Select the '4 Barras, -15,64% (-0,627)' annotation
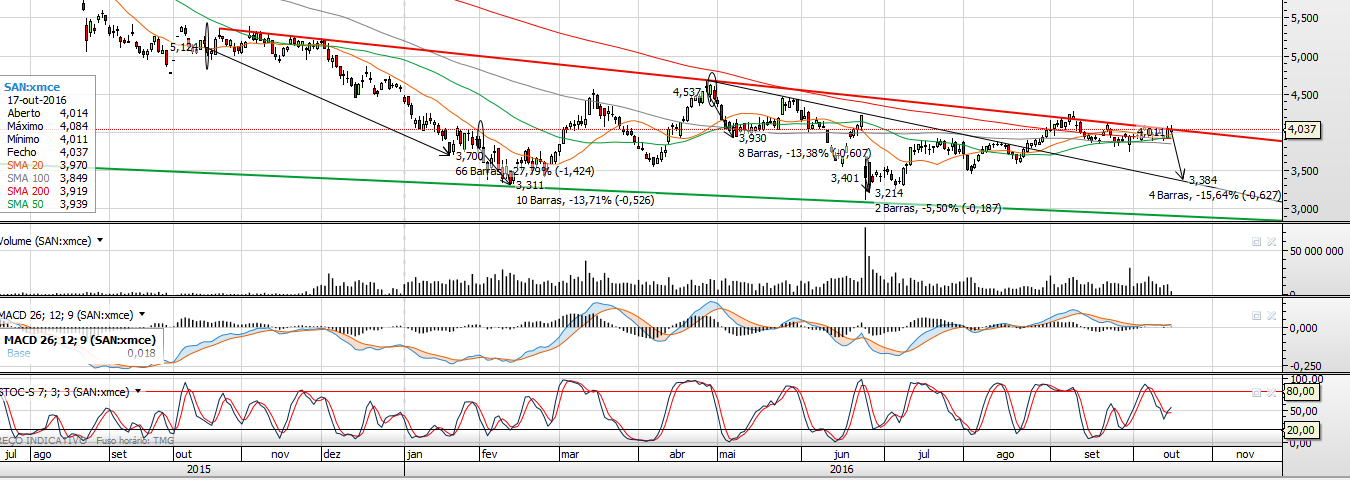This screenshot has height=481, width=1350. point(1213,195)
